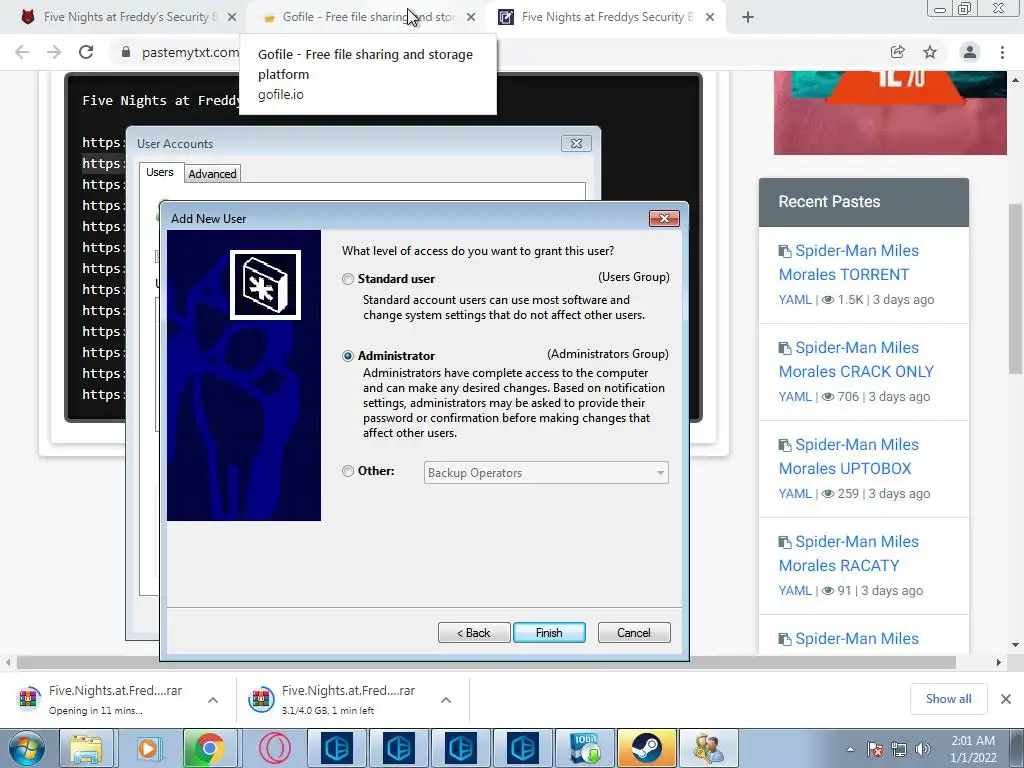The width and height of the screenshot is (1024, 768).
Task: Share this page icon
Action: pos(898,52)
